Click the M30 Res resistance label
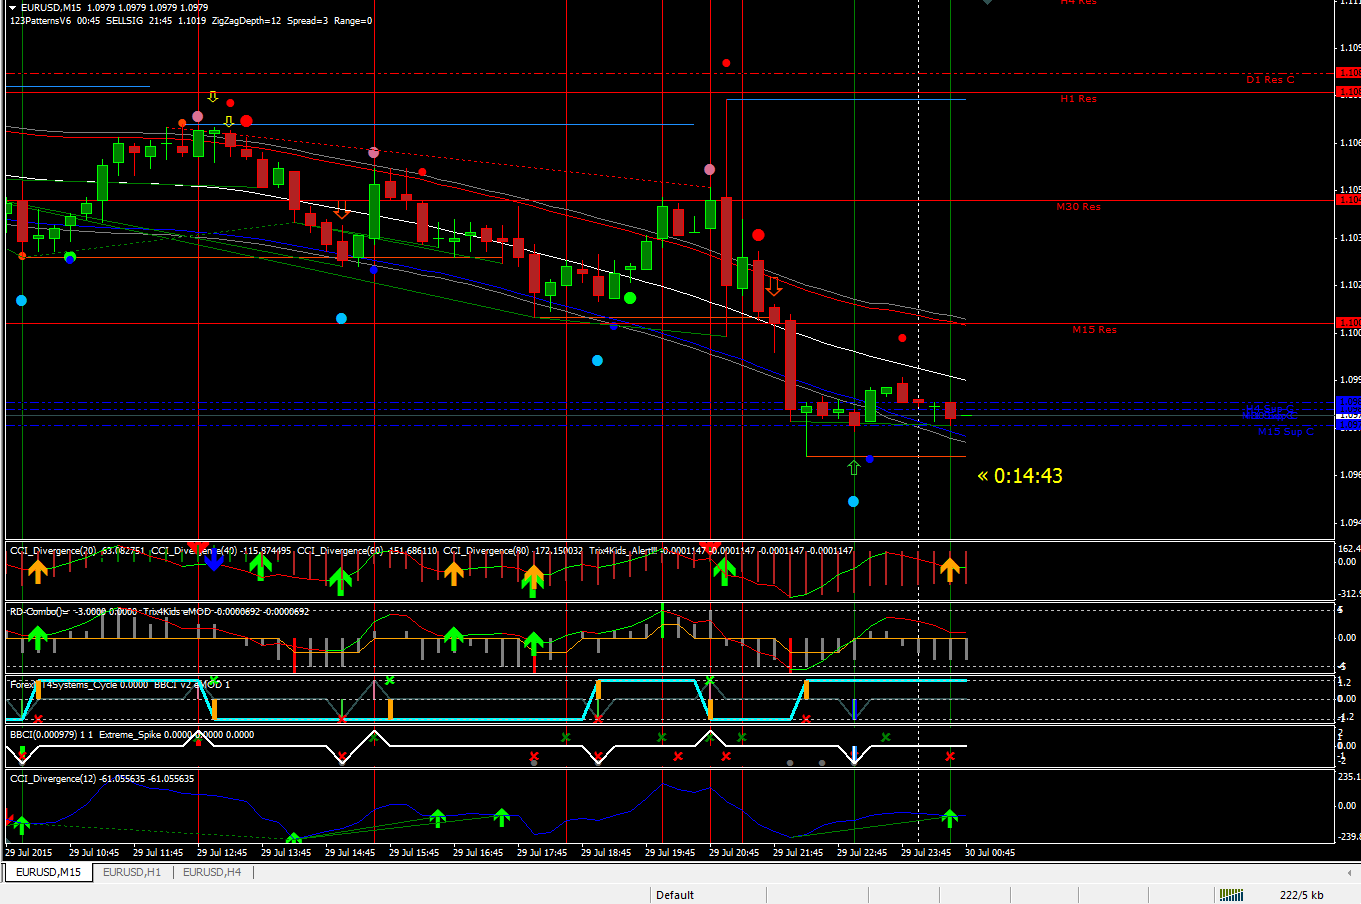The image size is (1361, 904). 1078,207
